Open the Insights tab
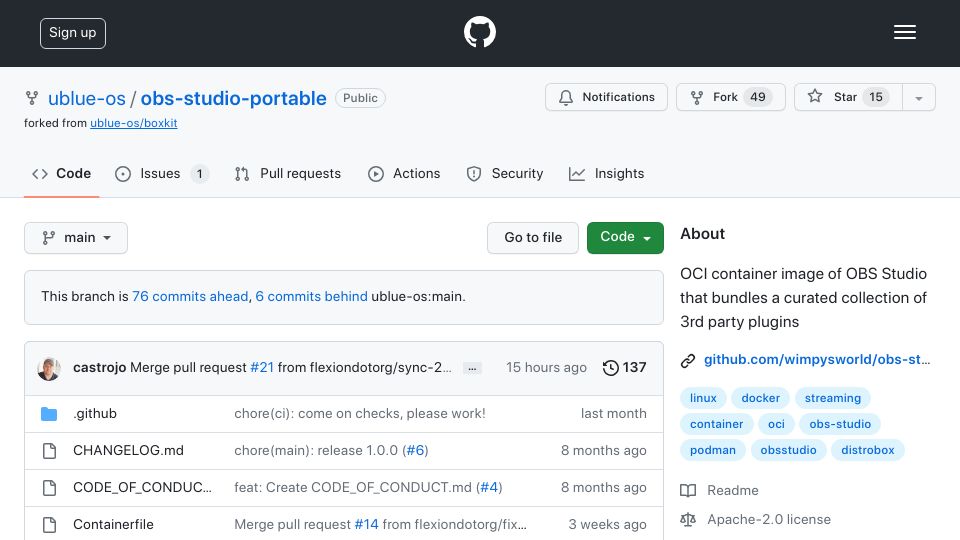The width and height of the screenshot is (960, 540). tap(606, 174)
